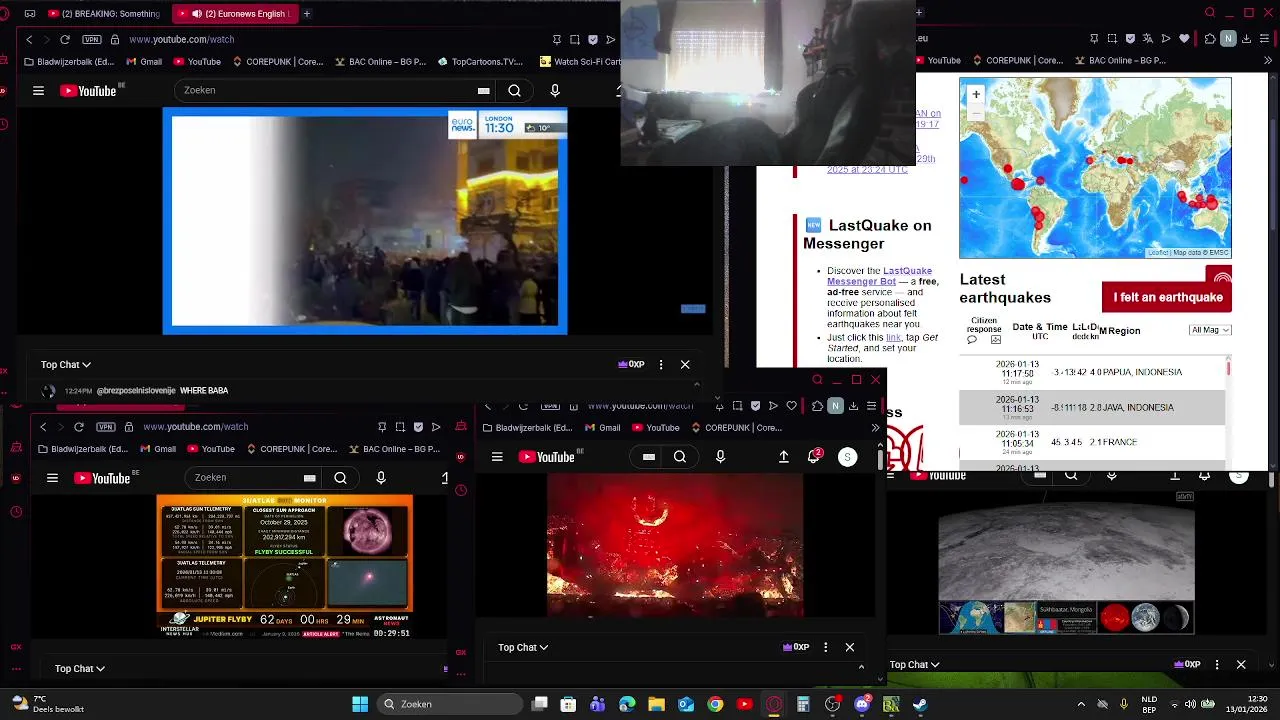Click the YouTube search magnifier in Euronews window

(514, 90)
